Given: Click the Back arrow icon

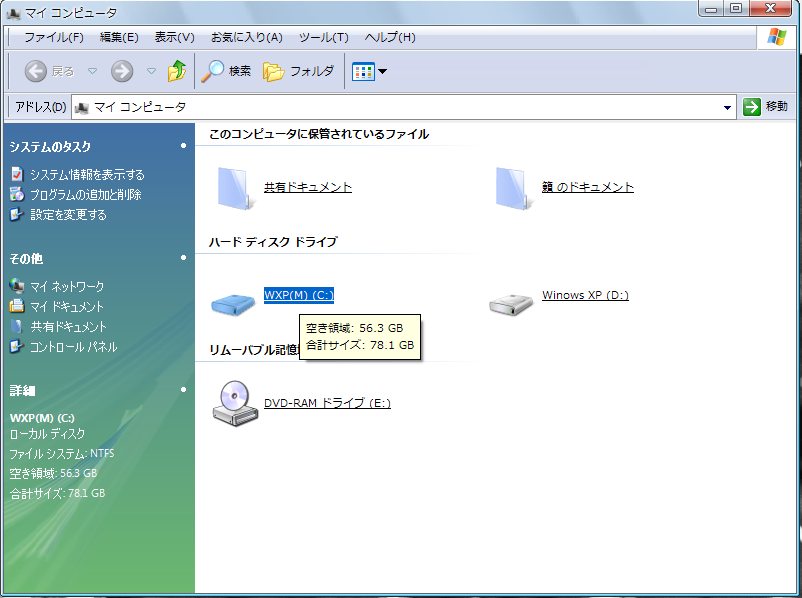Looking at the screenshot, I should coord(35,71).
